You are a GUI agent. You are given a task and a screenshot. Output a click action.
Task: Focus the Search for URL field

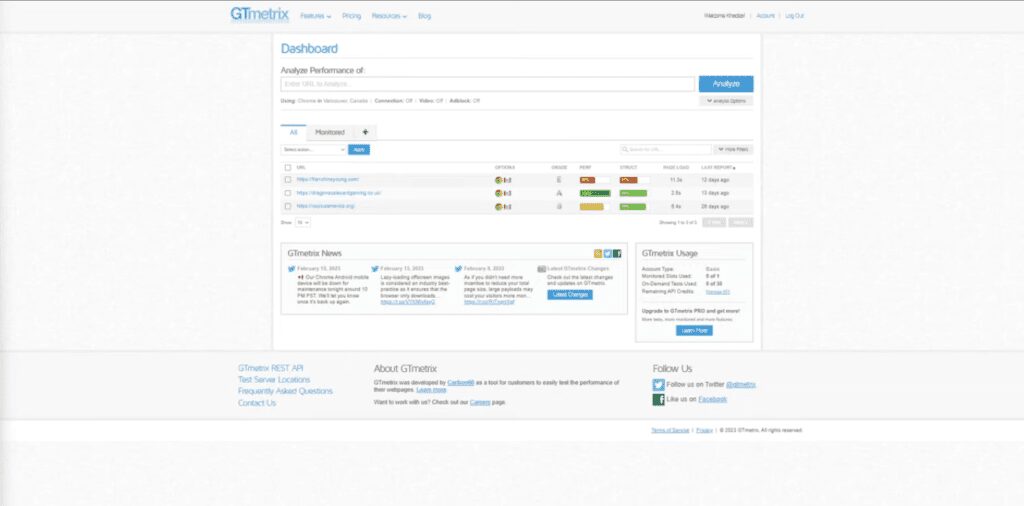pos(665,150)
